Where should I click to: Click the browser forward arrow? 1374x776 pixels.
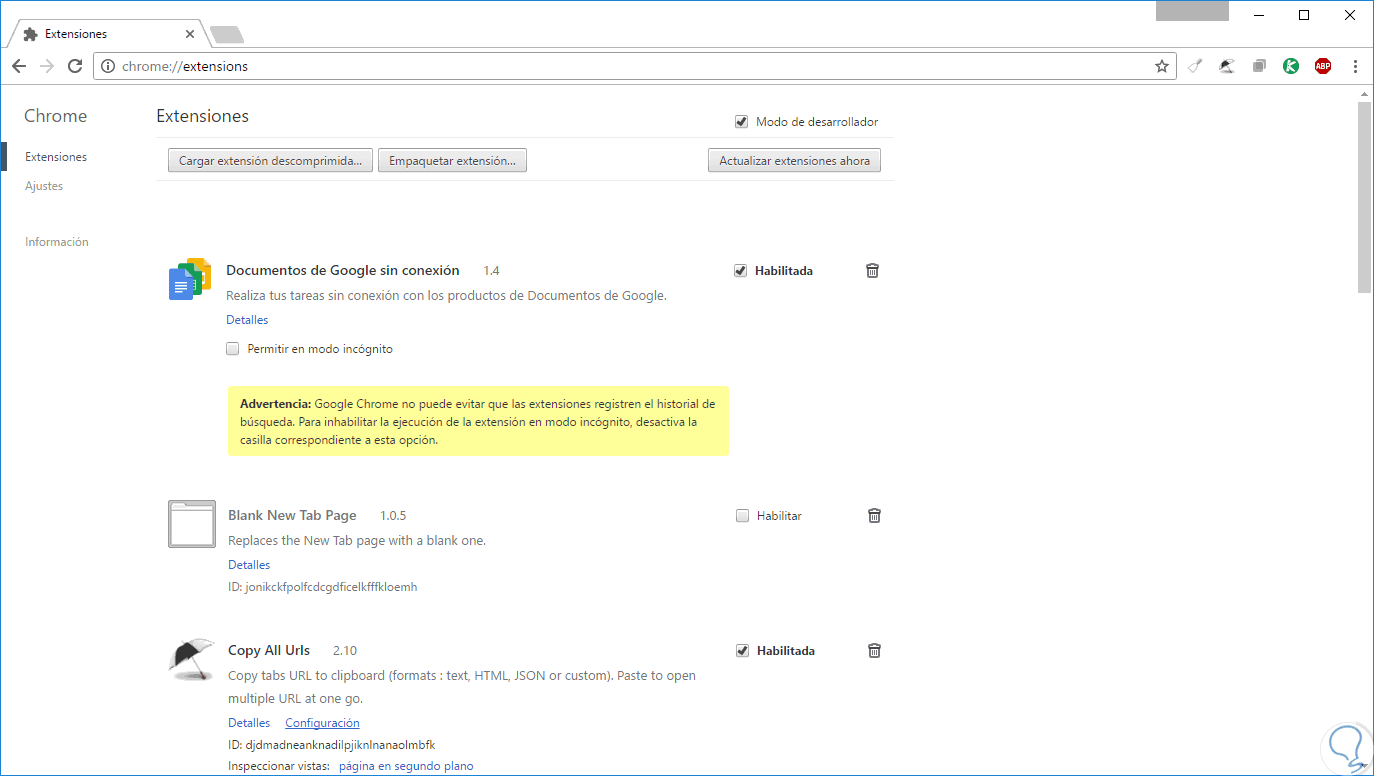point(47,66)
